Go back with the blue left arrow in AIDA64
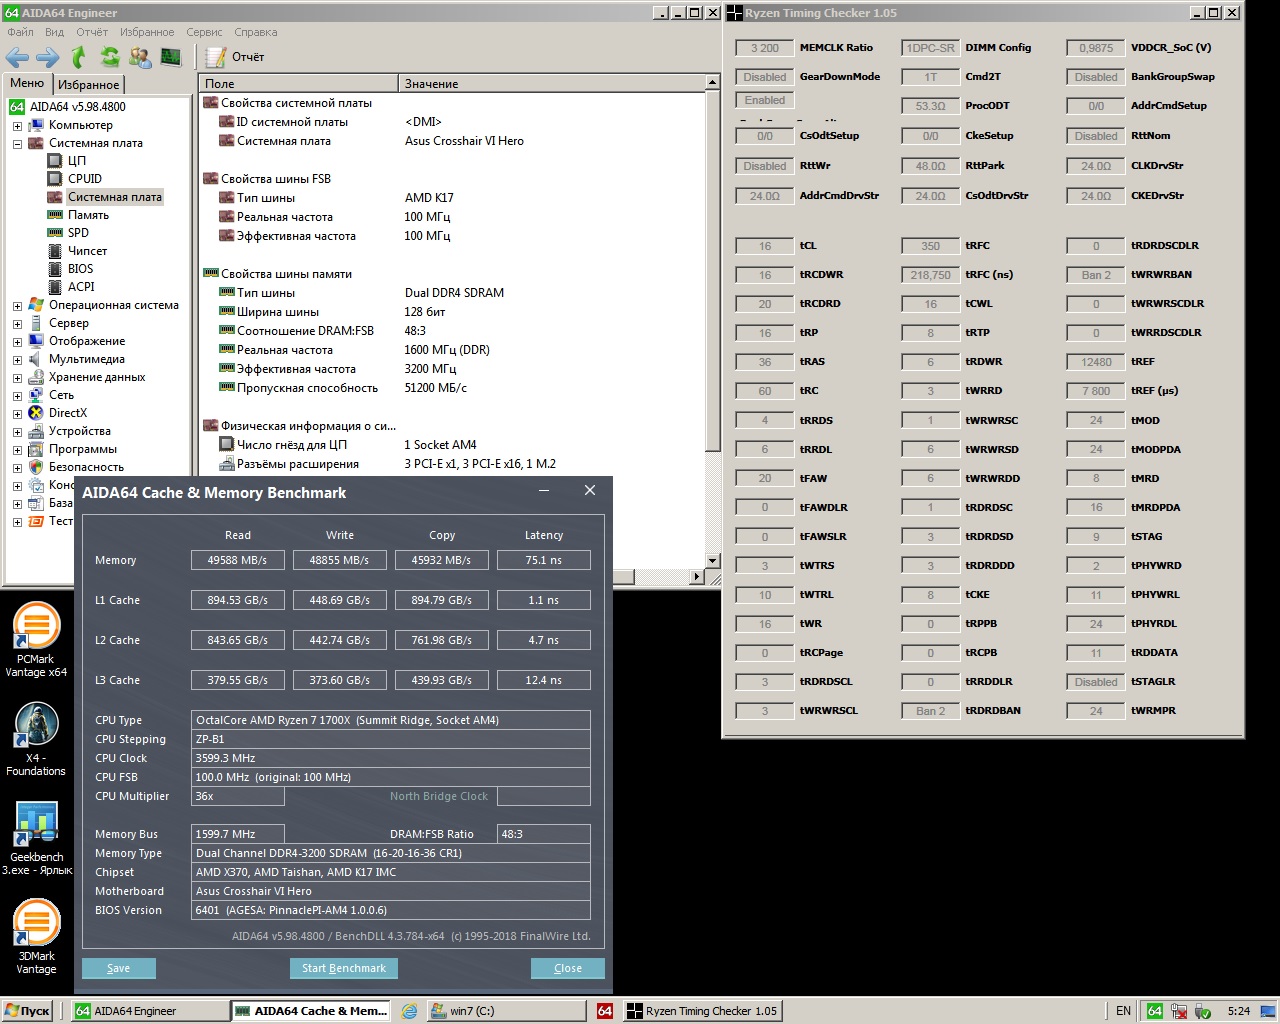 coord(17,57)
